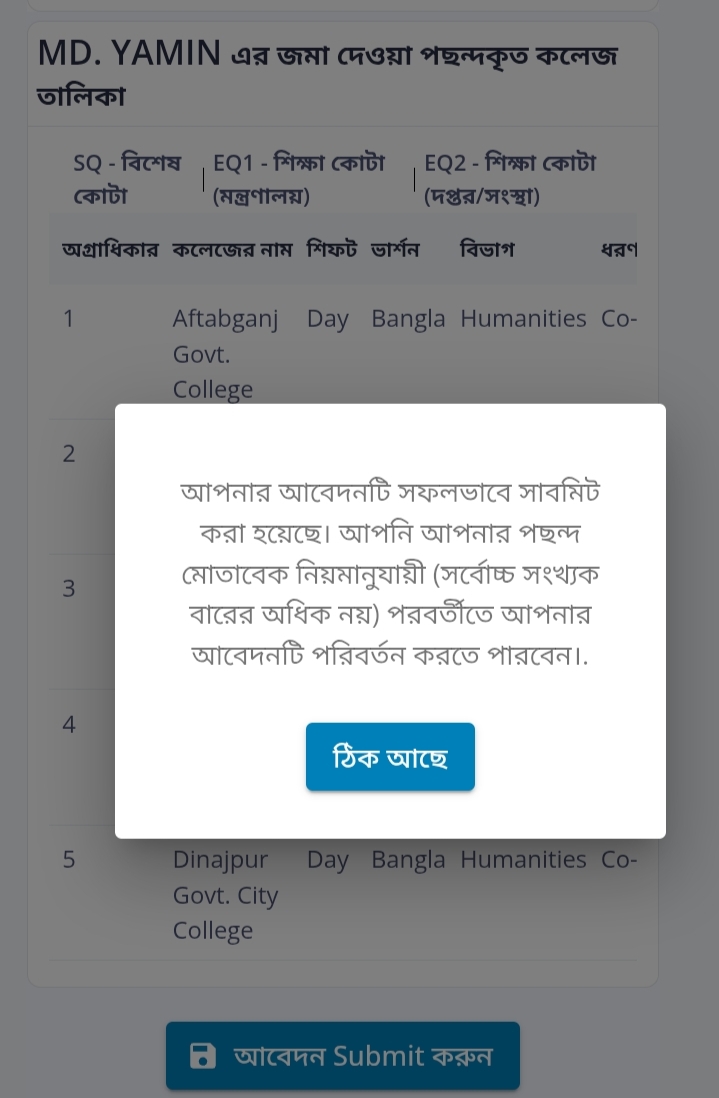Click Humanities in the Dinajpur row
This screenshot has width=719, height=1098.
point(523,860)
